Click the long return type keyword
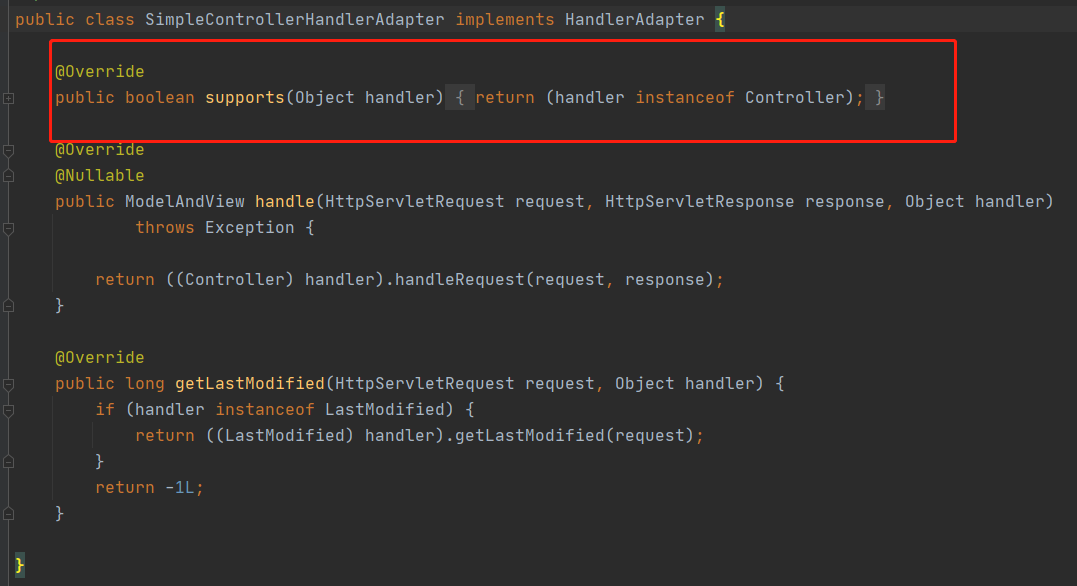Viewport: 1077px width, 586px height. tap(145, 383)
